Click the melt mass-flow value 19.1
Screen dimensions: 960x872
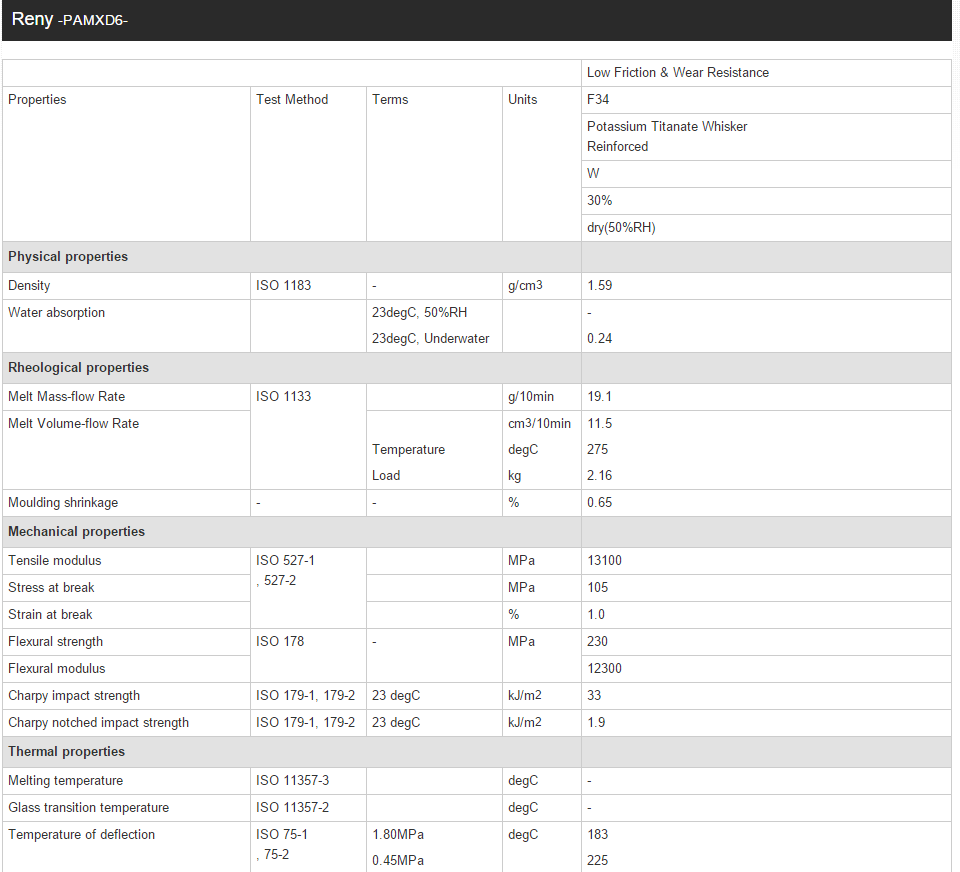coord(599,396)
